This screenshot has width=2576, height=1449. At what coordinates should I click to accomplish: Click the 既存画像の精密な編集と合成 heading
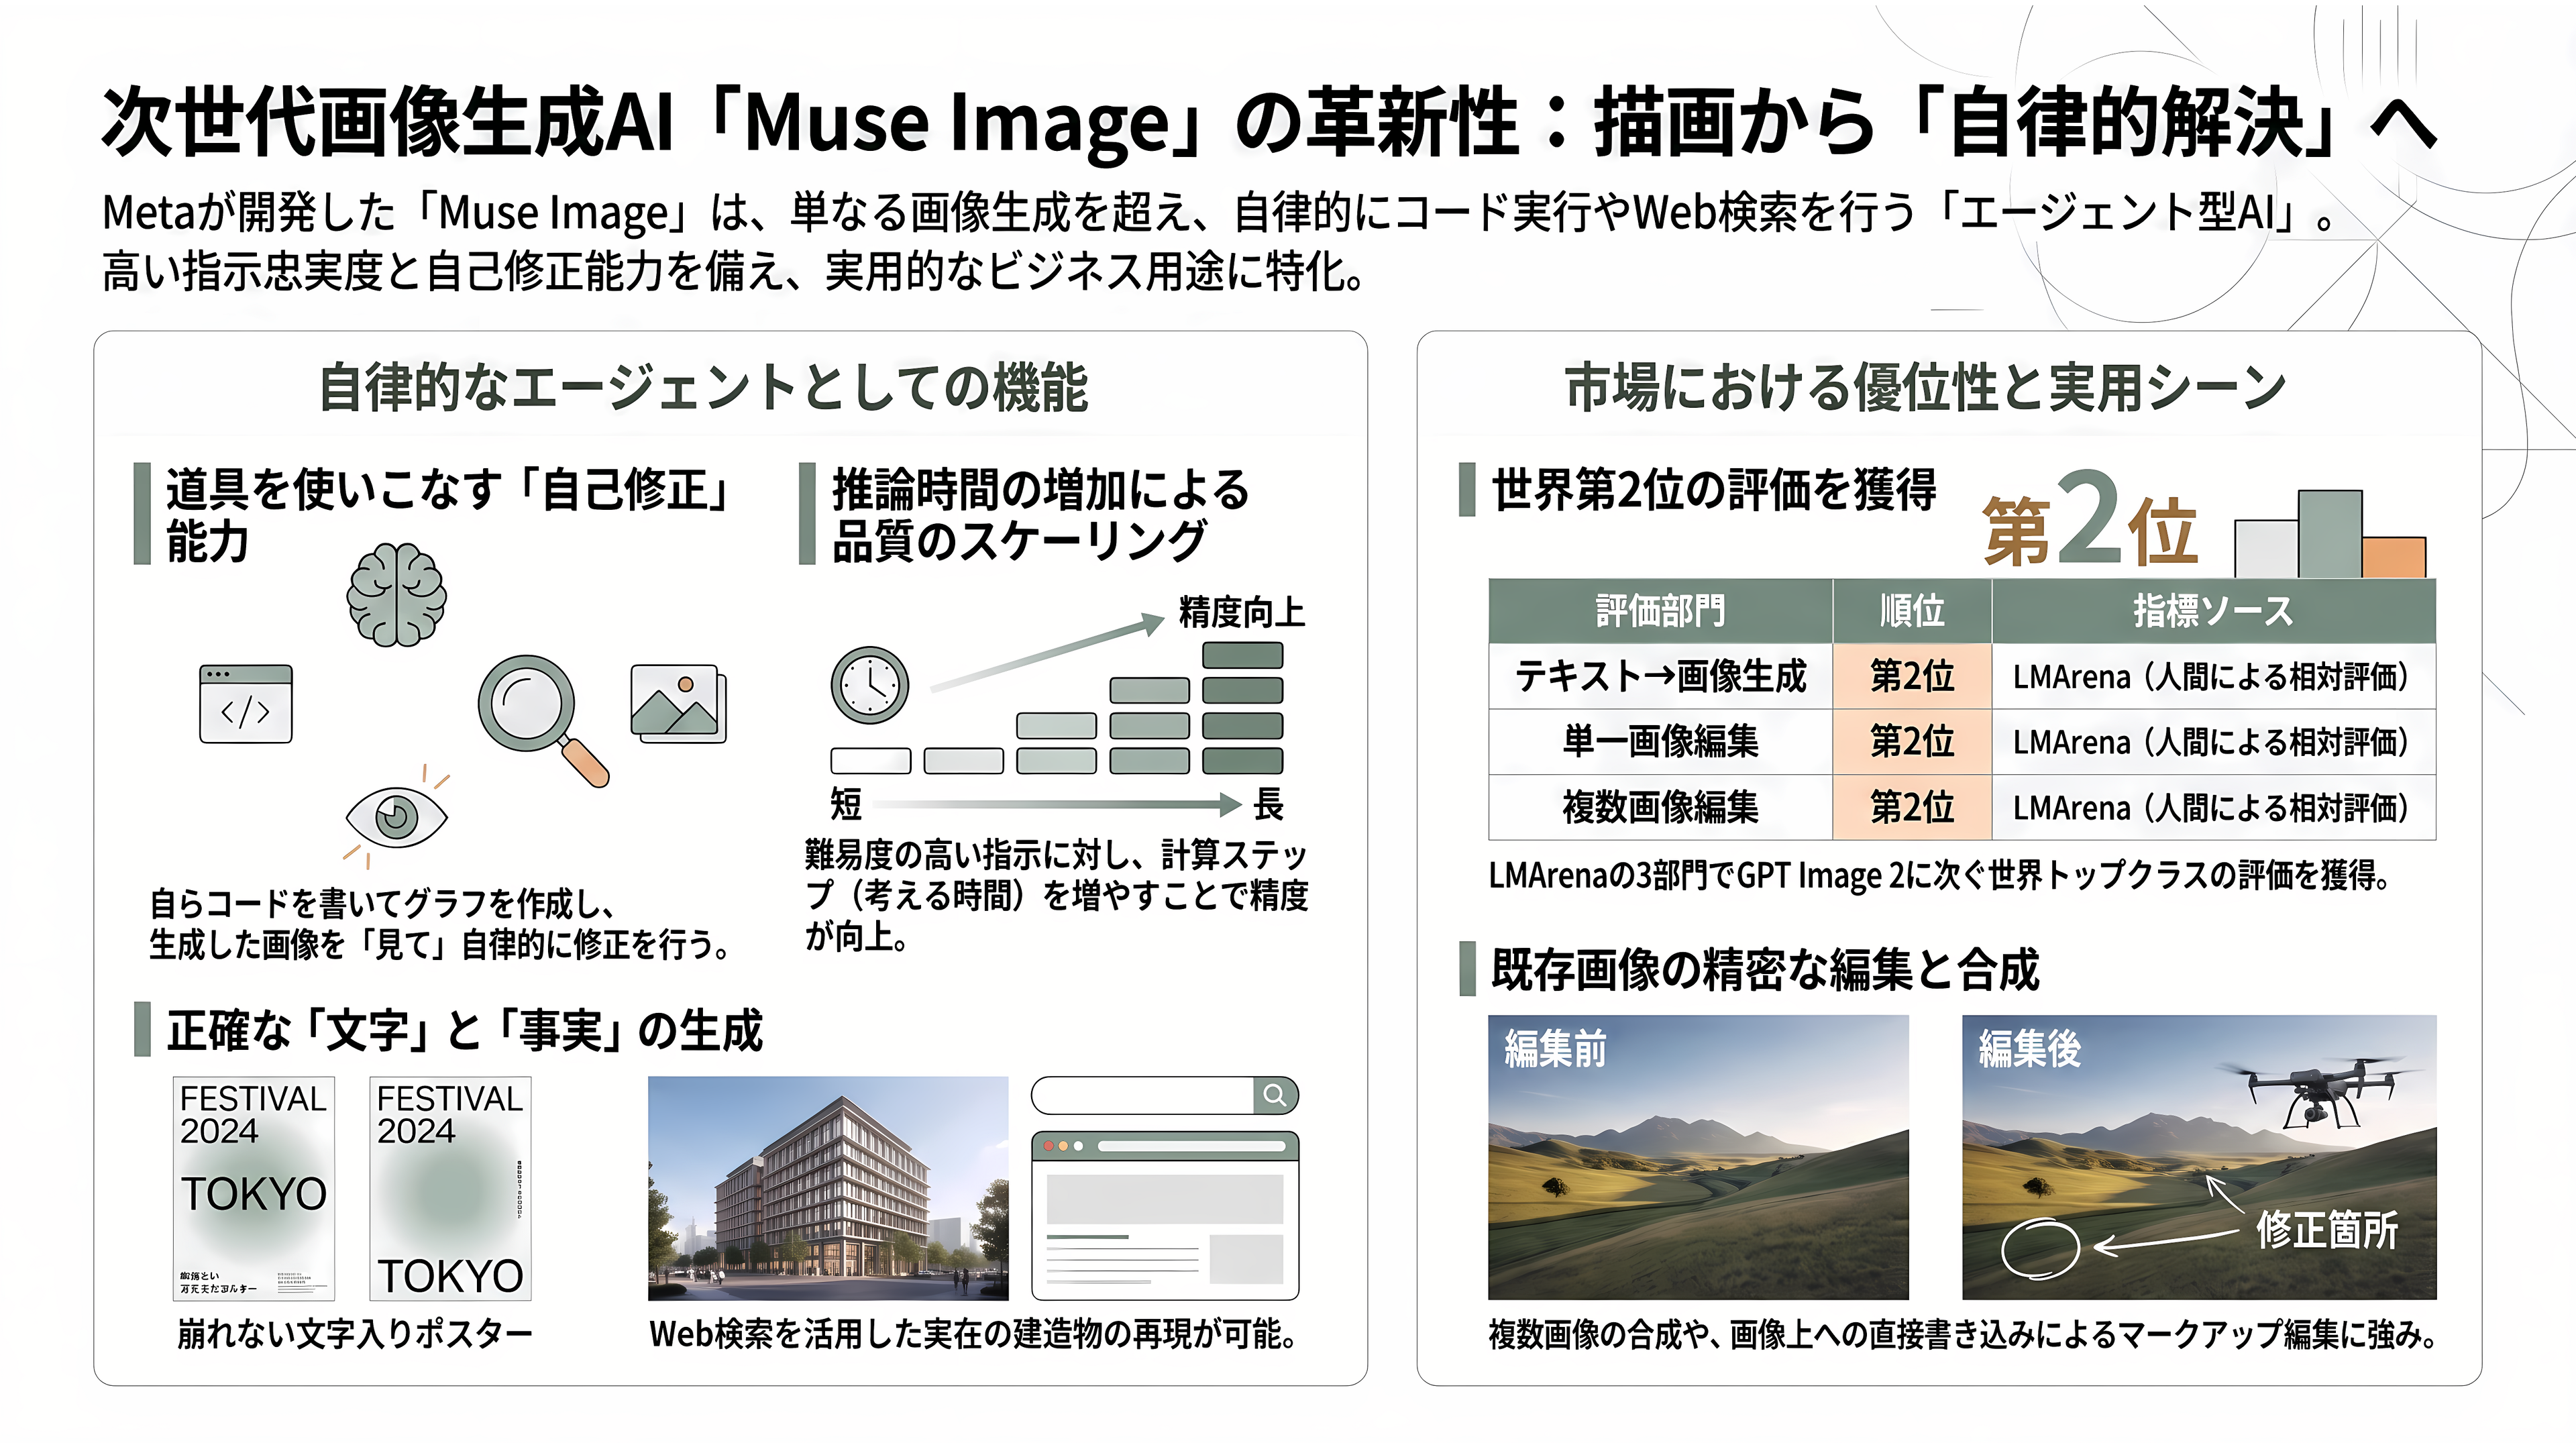pos(1765,970)
